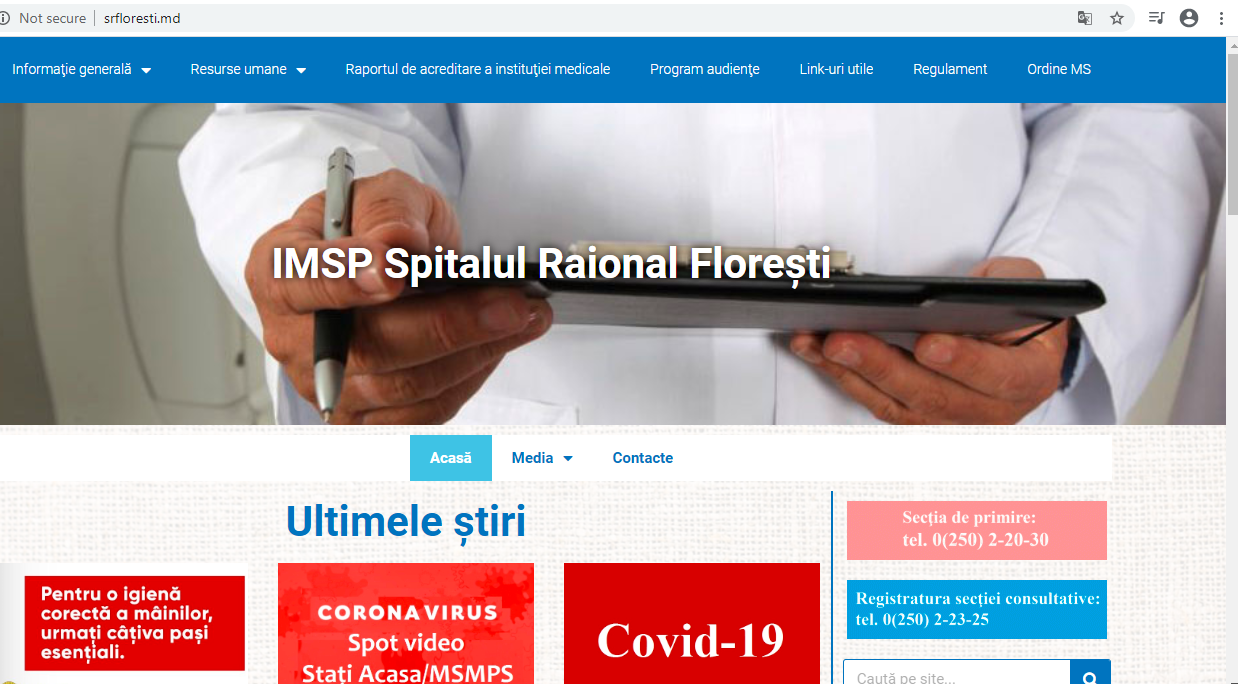The height and width of the screenshot is (684, 1238).
Task: Open the media control icon in toolbar
Action: coord(1156,18)
